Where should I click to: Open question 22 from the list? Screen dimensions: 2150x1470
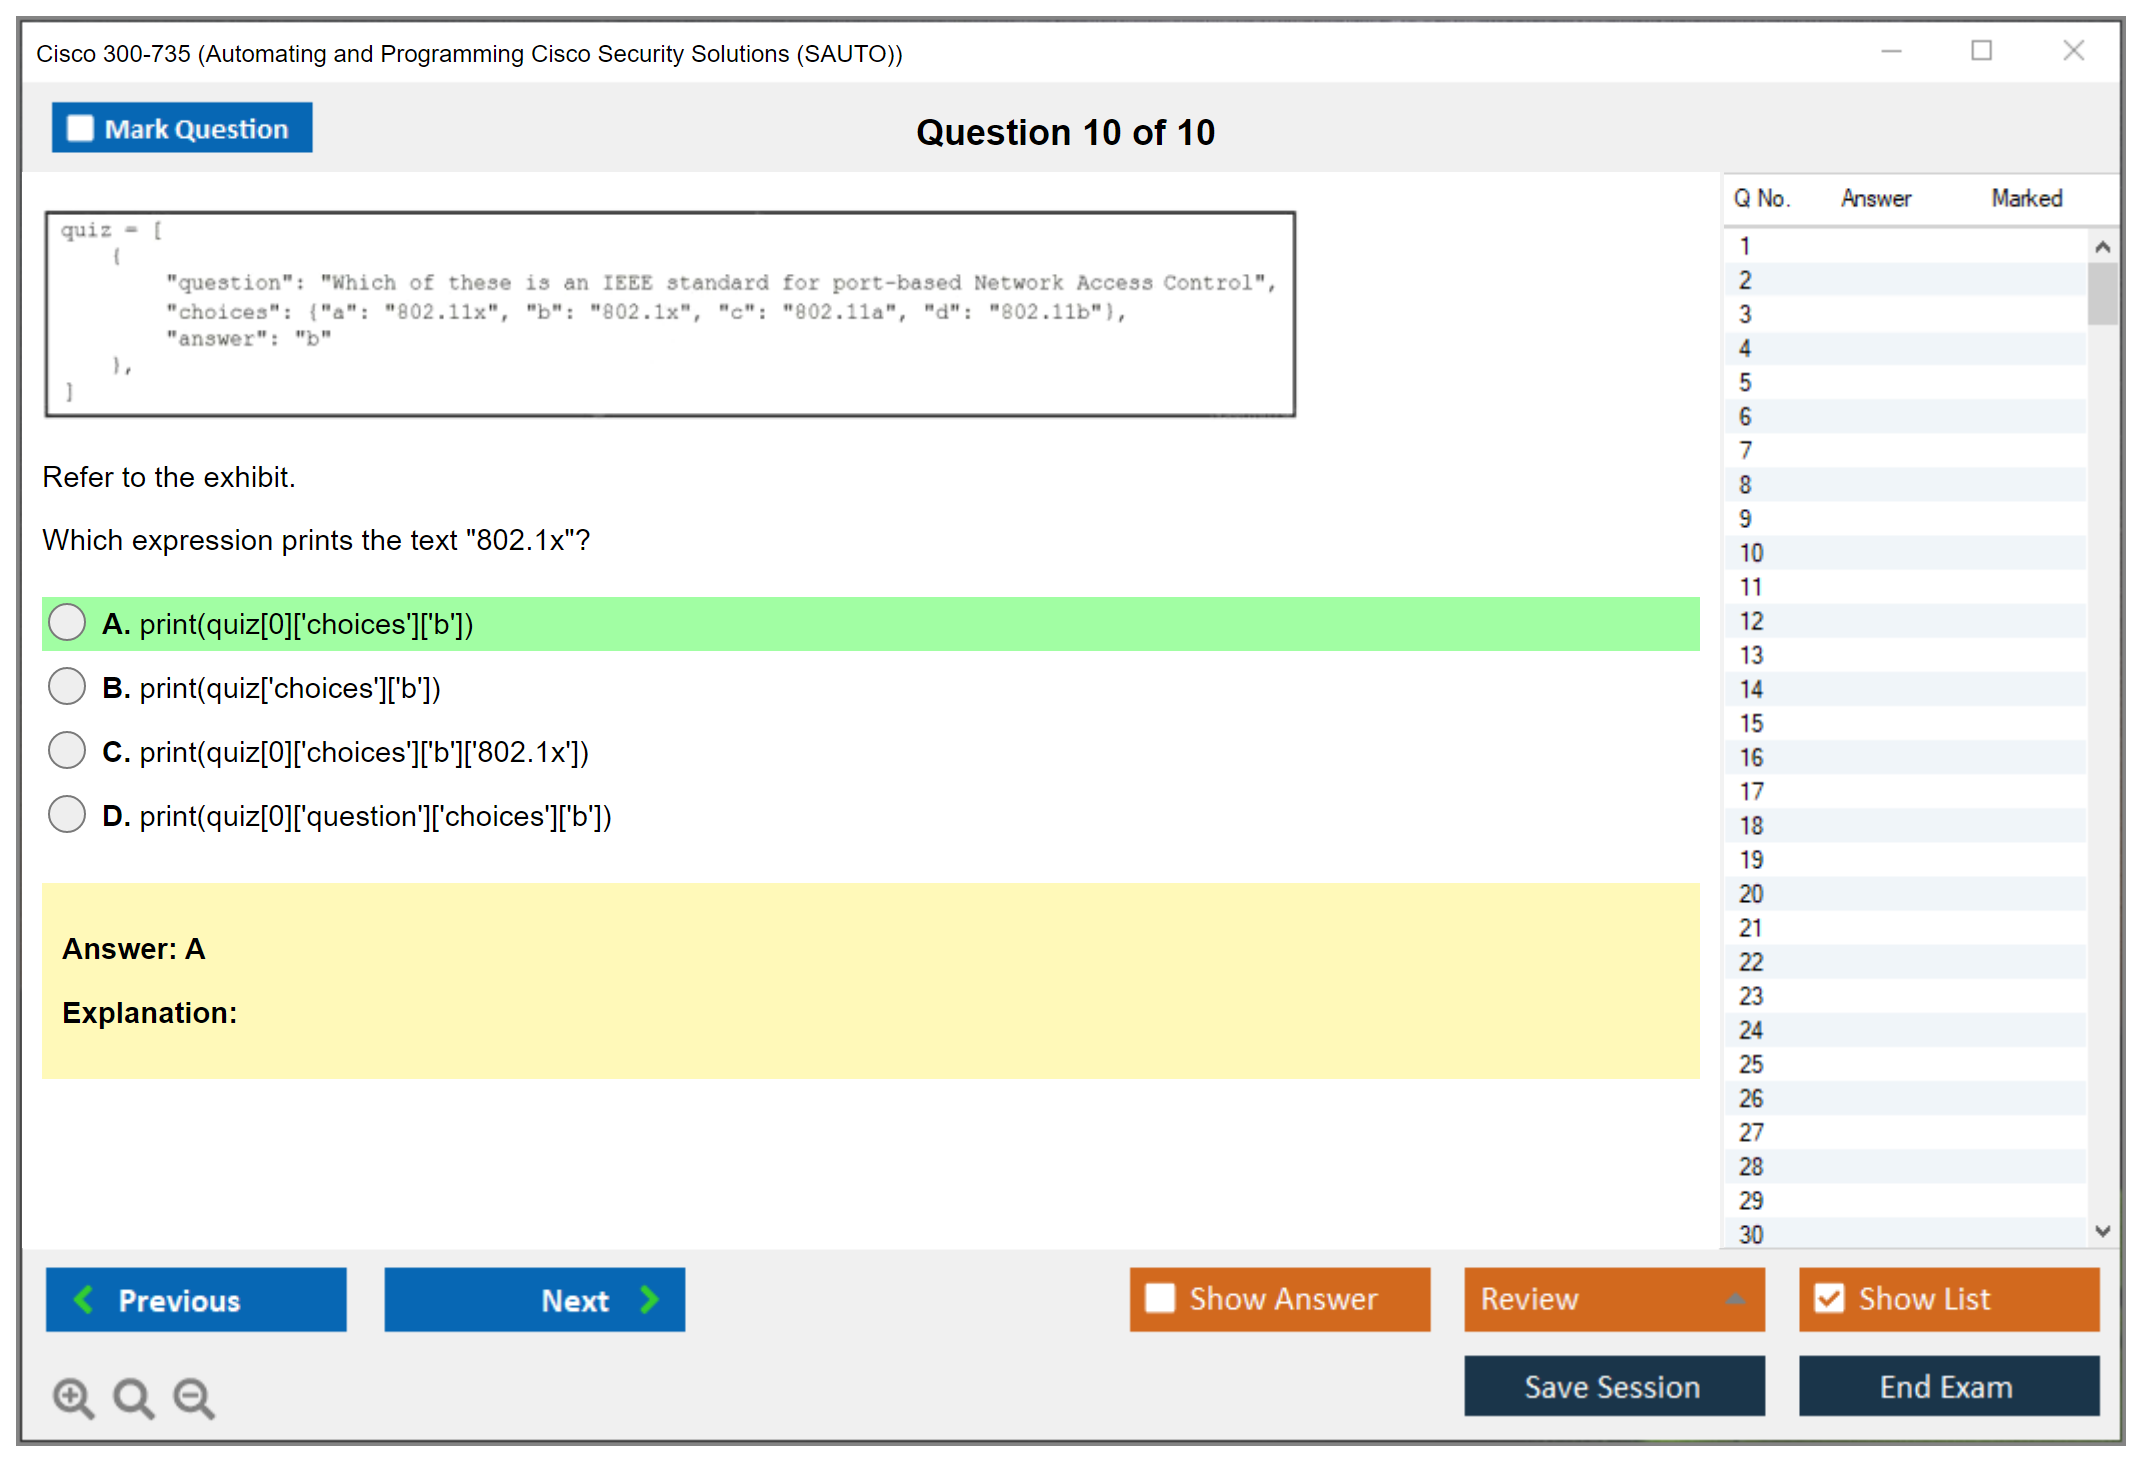[1751, 962]
